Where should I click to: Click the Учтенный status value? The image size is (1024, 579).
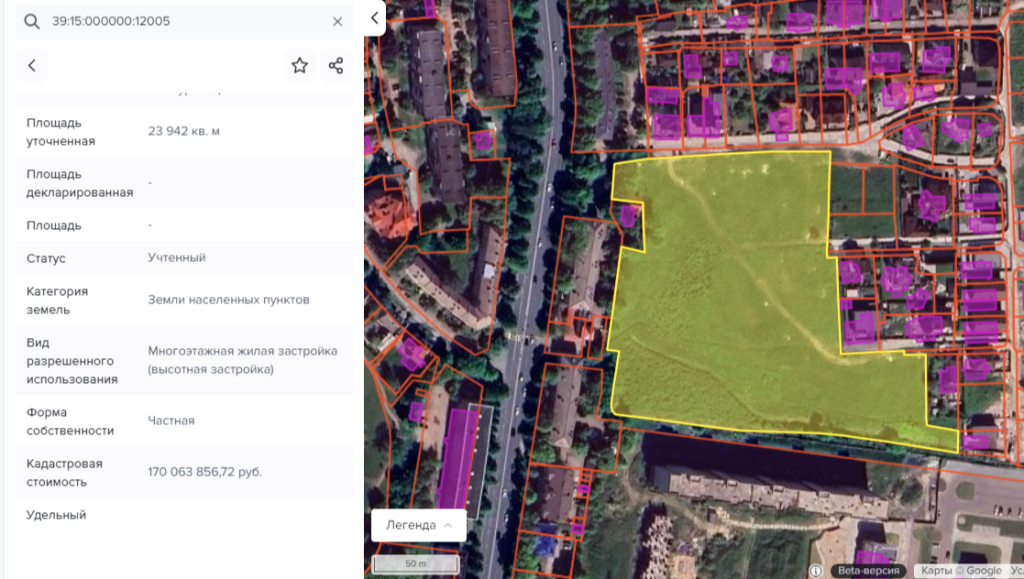pyautogui.click(x=176, y=258)
